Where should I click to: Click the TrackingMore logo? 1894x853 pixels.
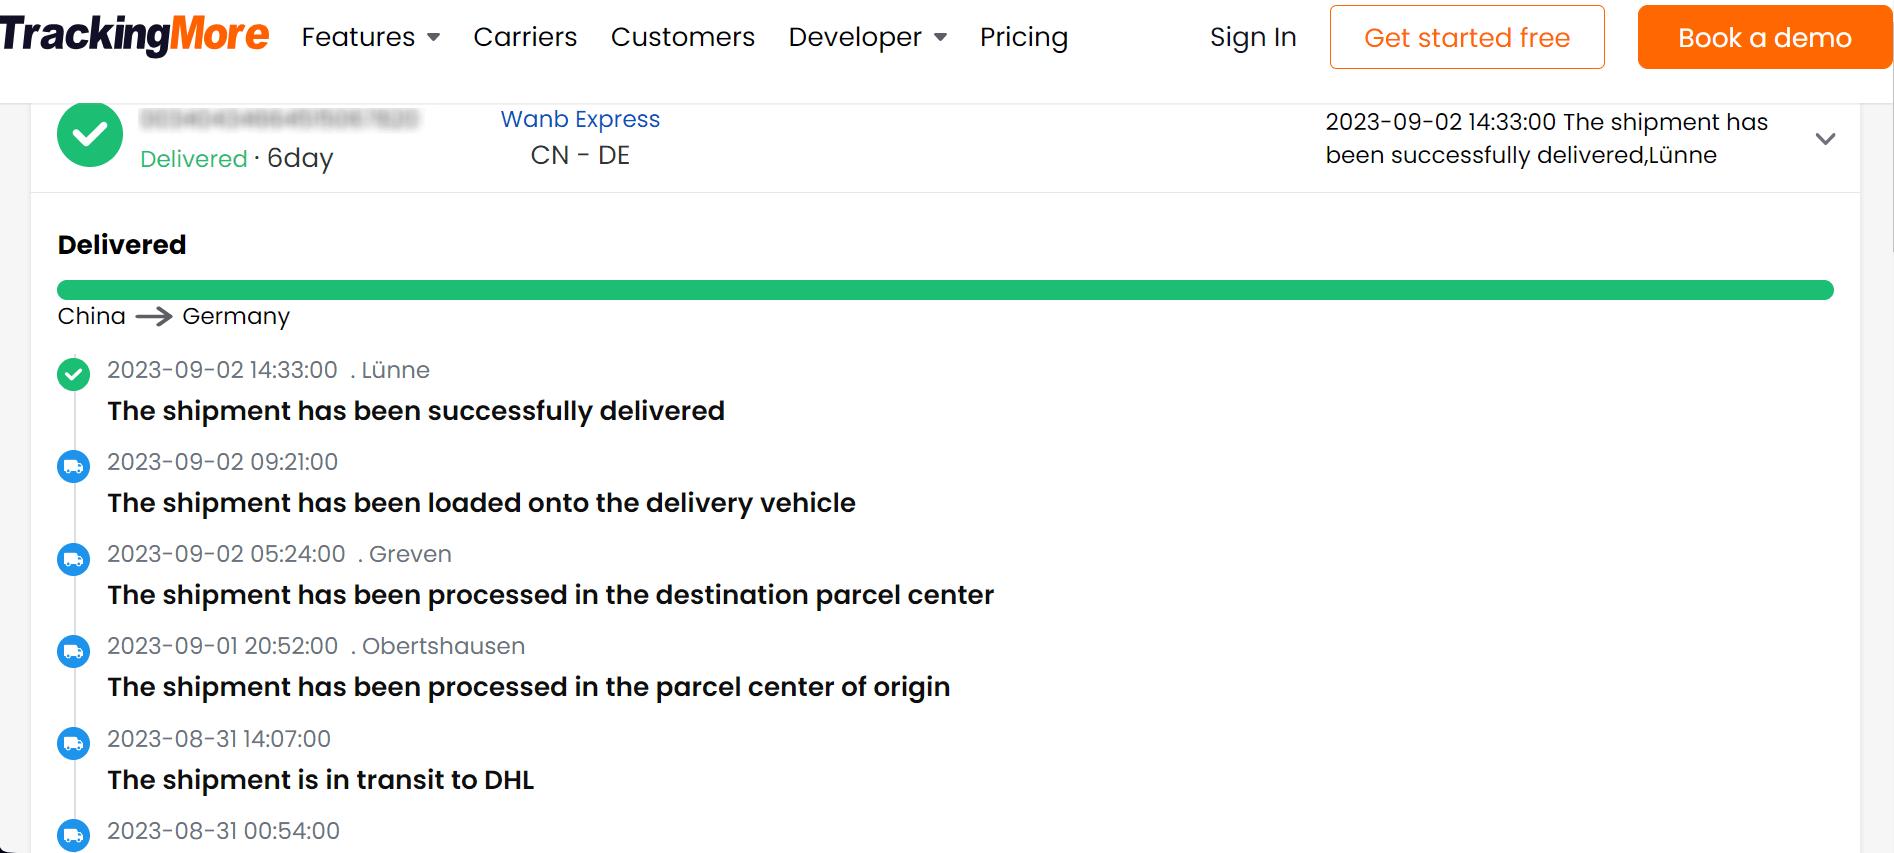click(134, 36)
